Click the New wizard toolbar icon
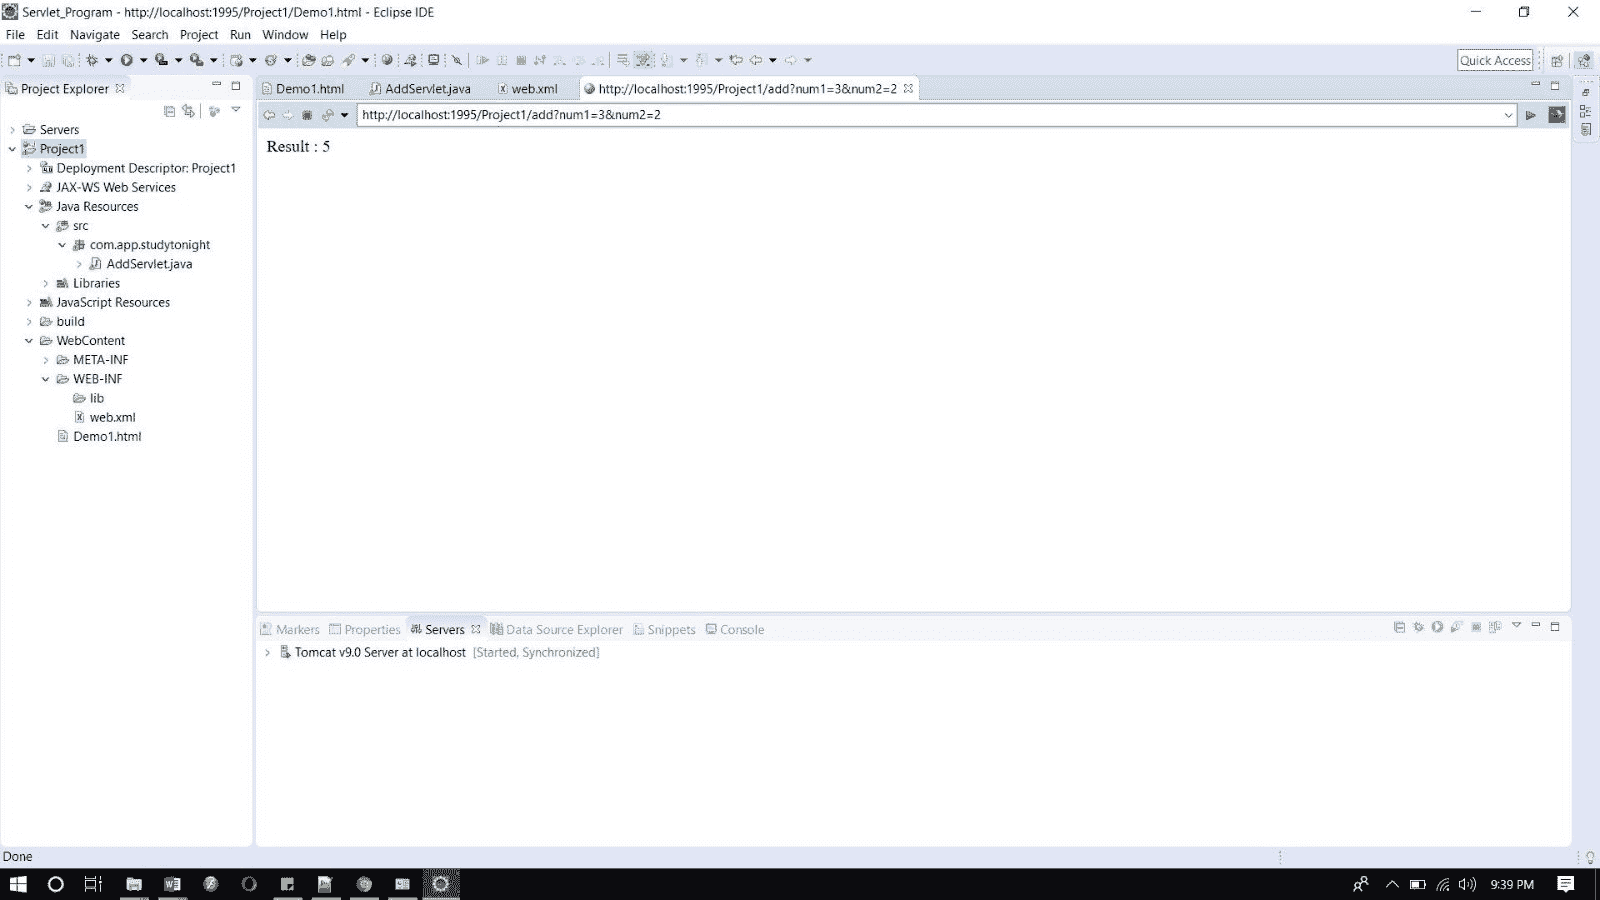The height and width of the screenshot is (900, 1600). point(12,59)
